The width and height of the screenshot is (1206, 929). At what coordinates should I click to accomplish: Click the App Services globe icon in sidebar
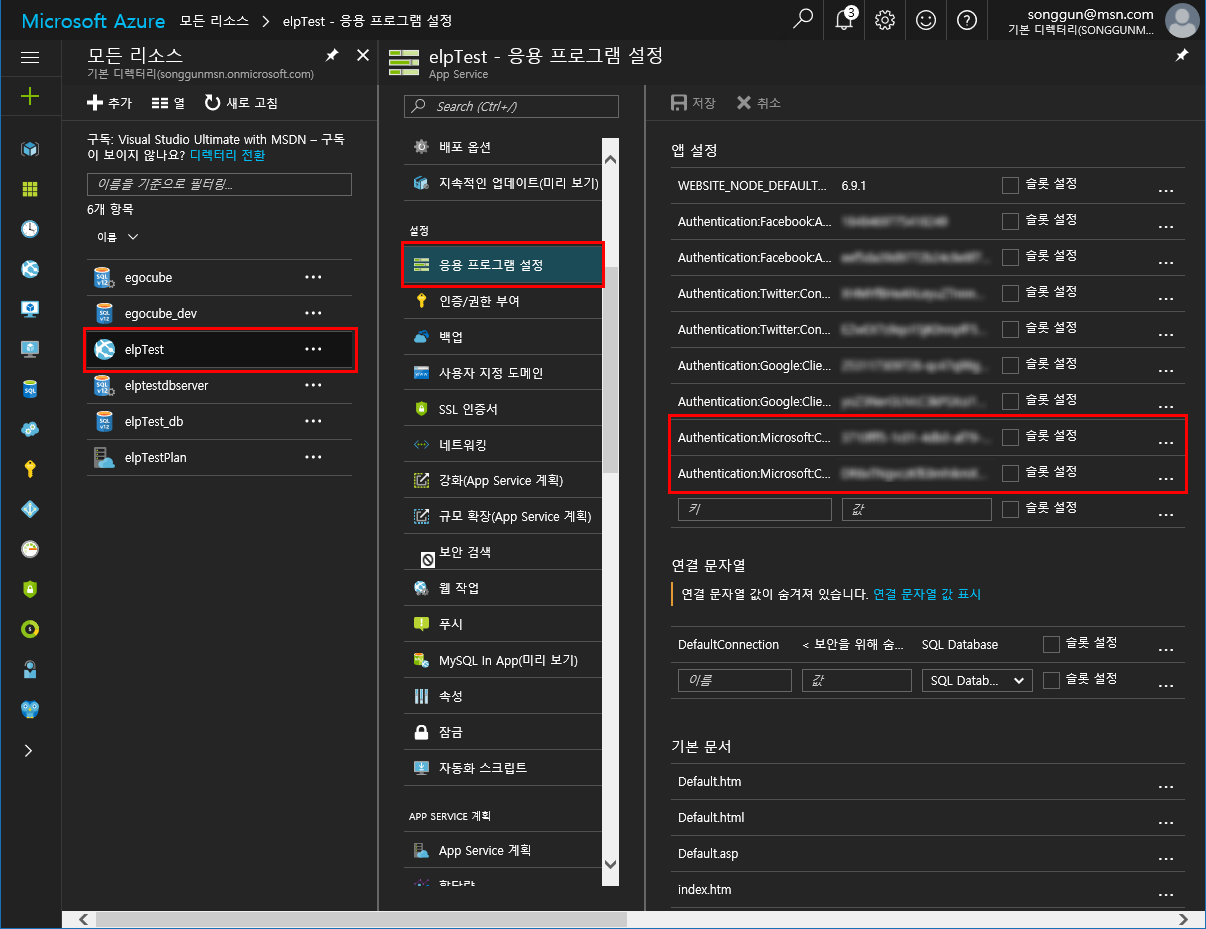tap(30, 269)
